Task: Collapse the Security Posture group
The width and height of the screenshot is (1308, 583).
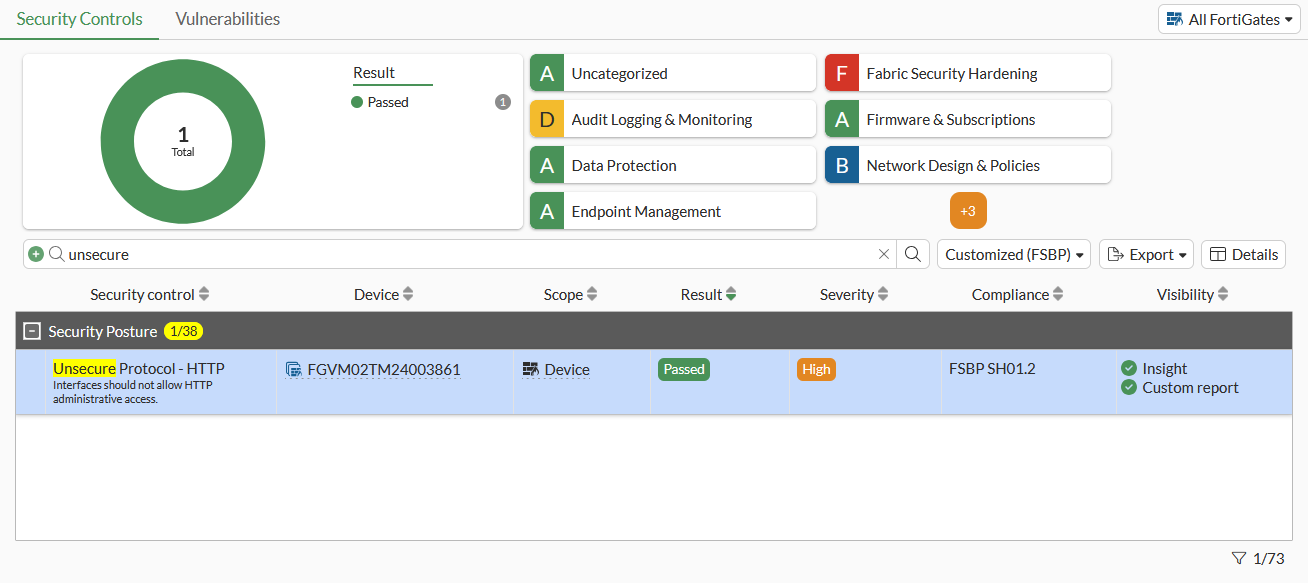Action: coord(32,331)
